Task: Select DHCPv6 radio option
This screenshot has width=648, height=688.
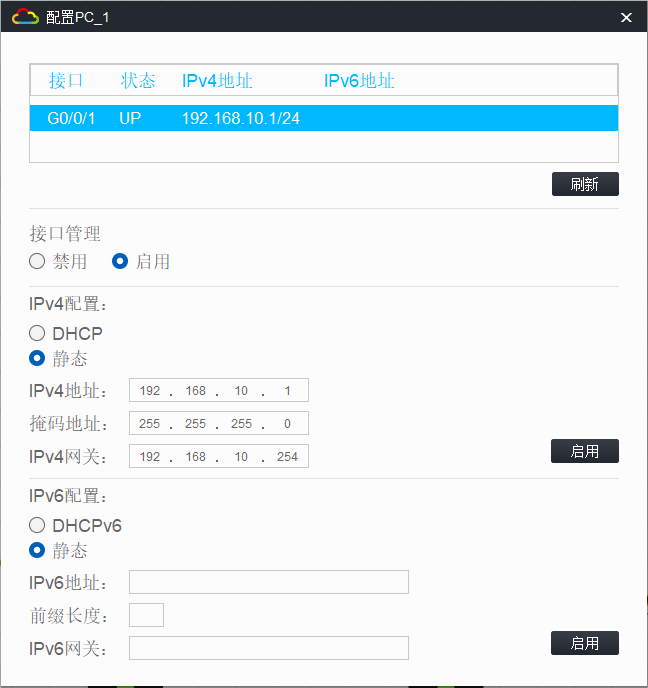Action: tap(38, 525)
